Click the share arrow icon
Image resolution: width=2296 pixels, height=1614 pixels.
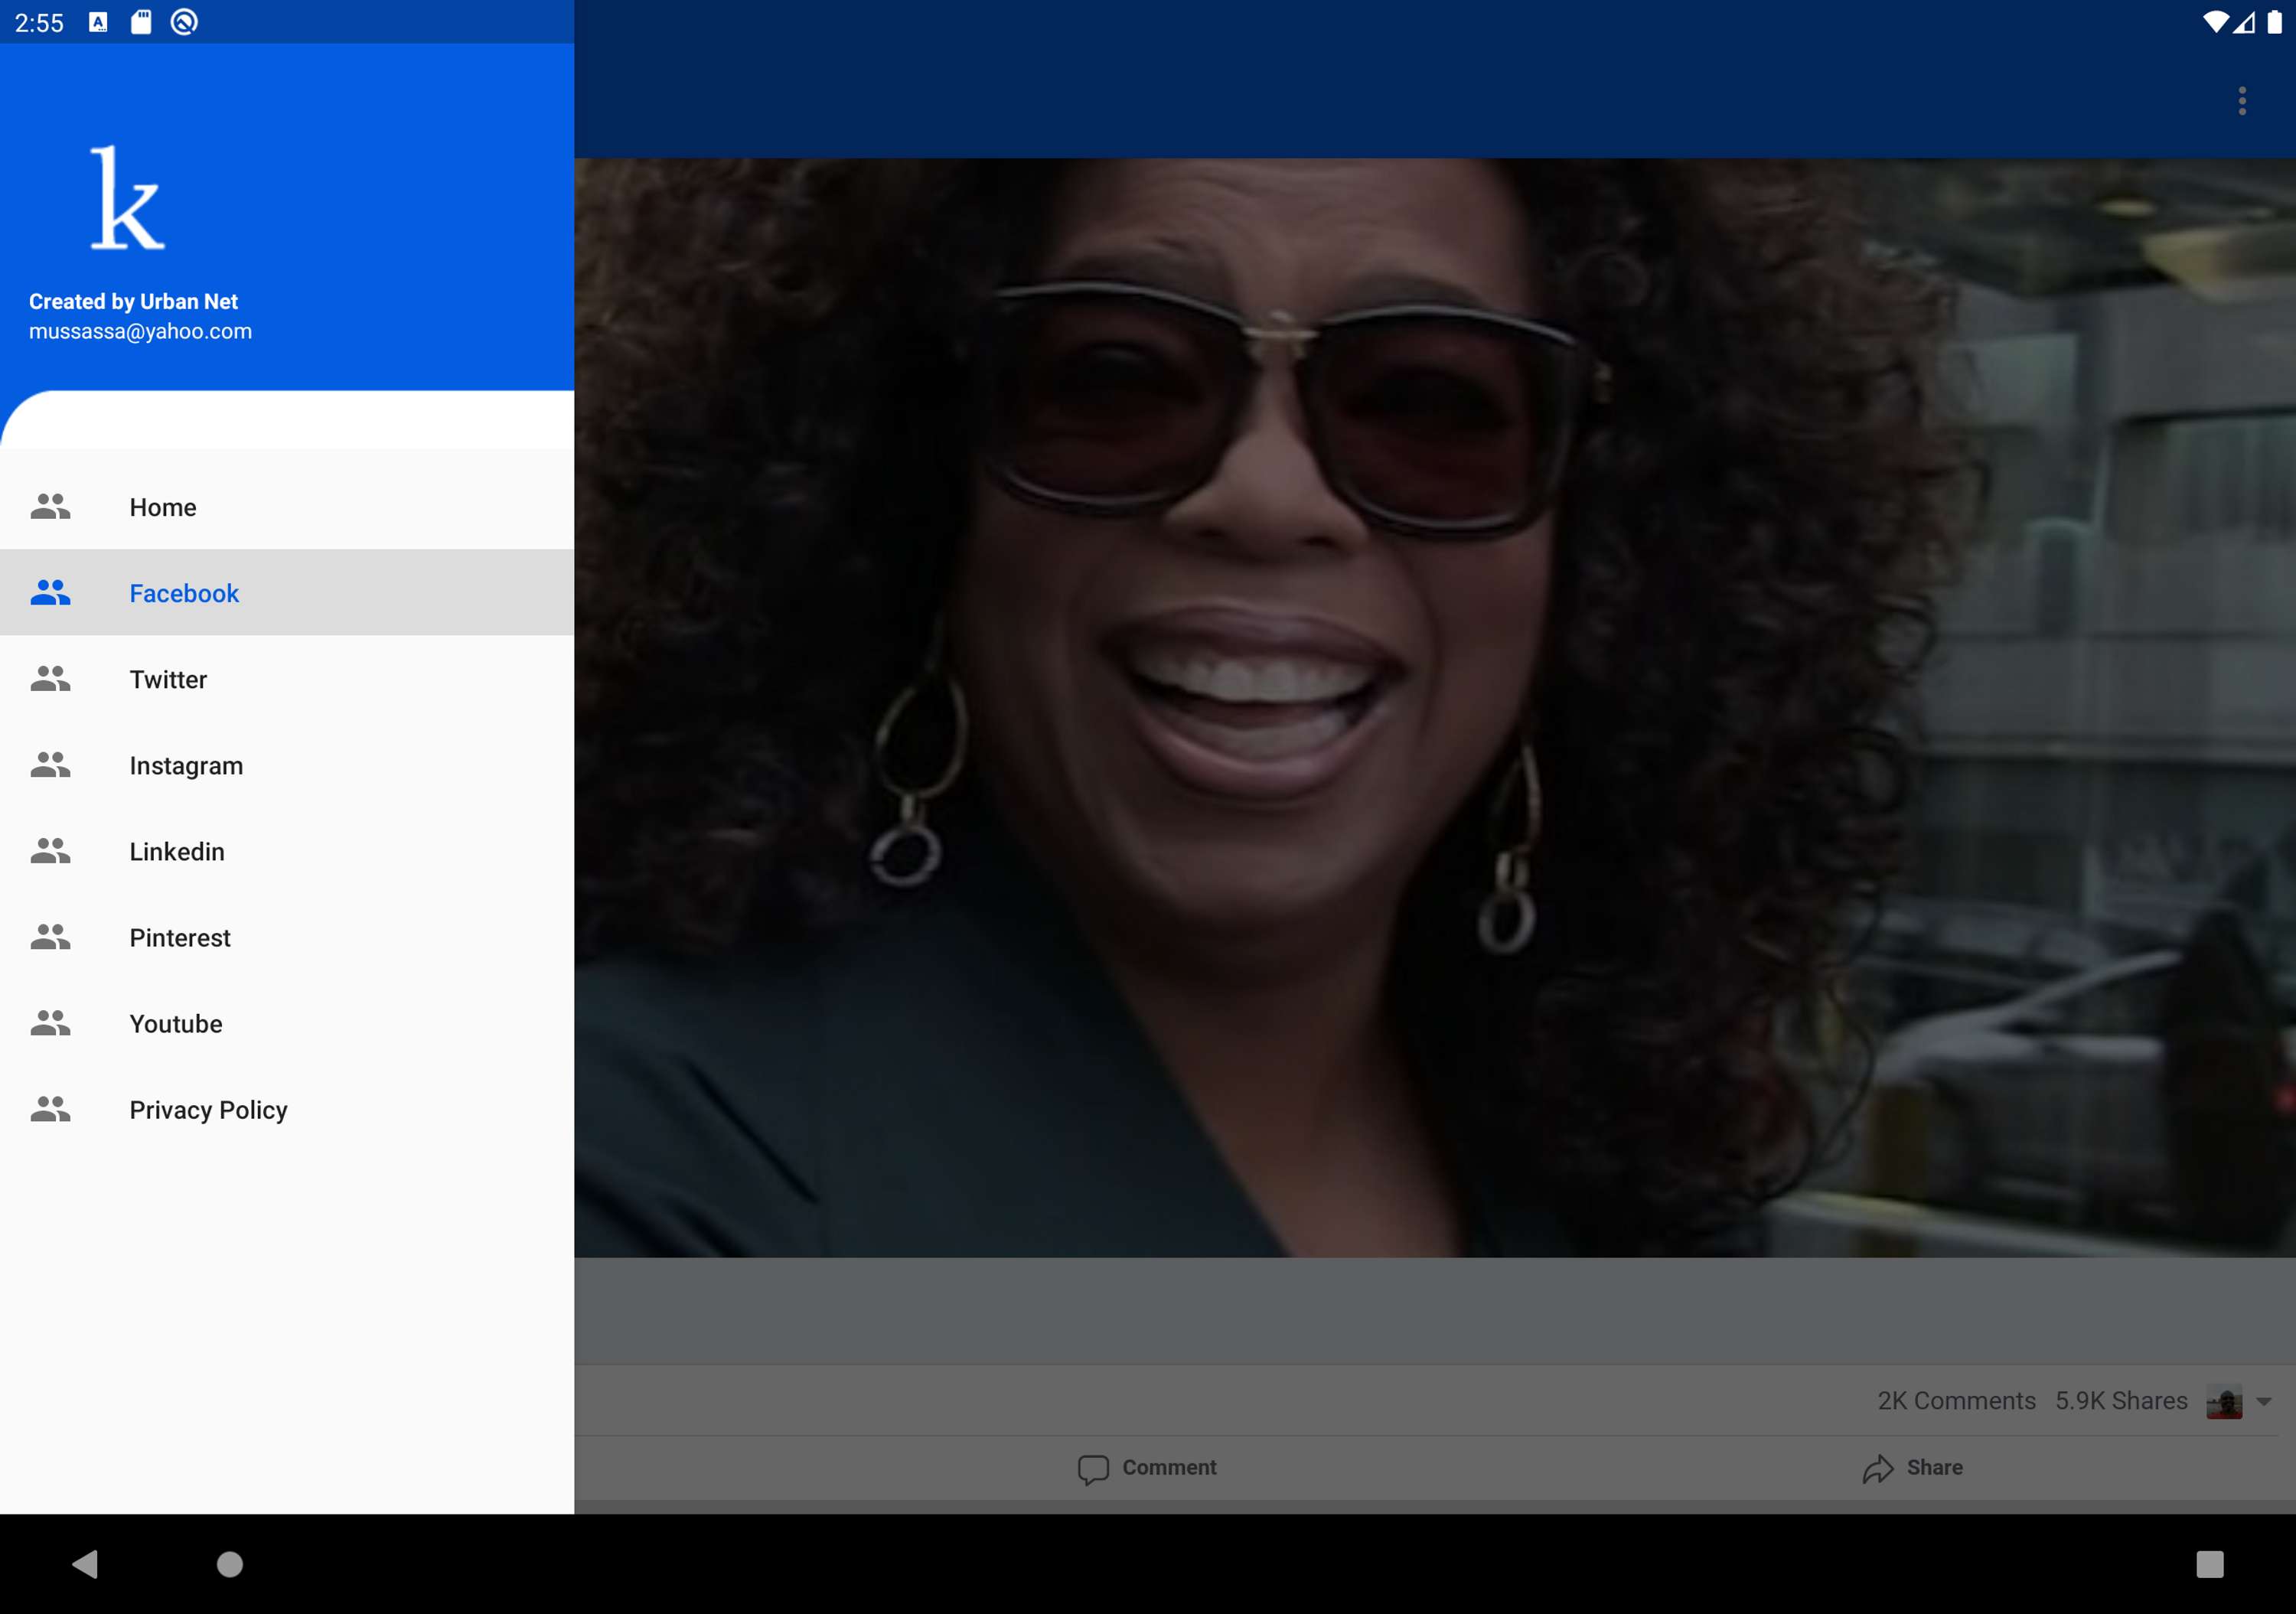(x=1878, y=1468)
